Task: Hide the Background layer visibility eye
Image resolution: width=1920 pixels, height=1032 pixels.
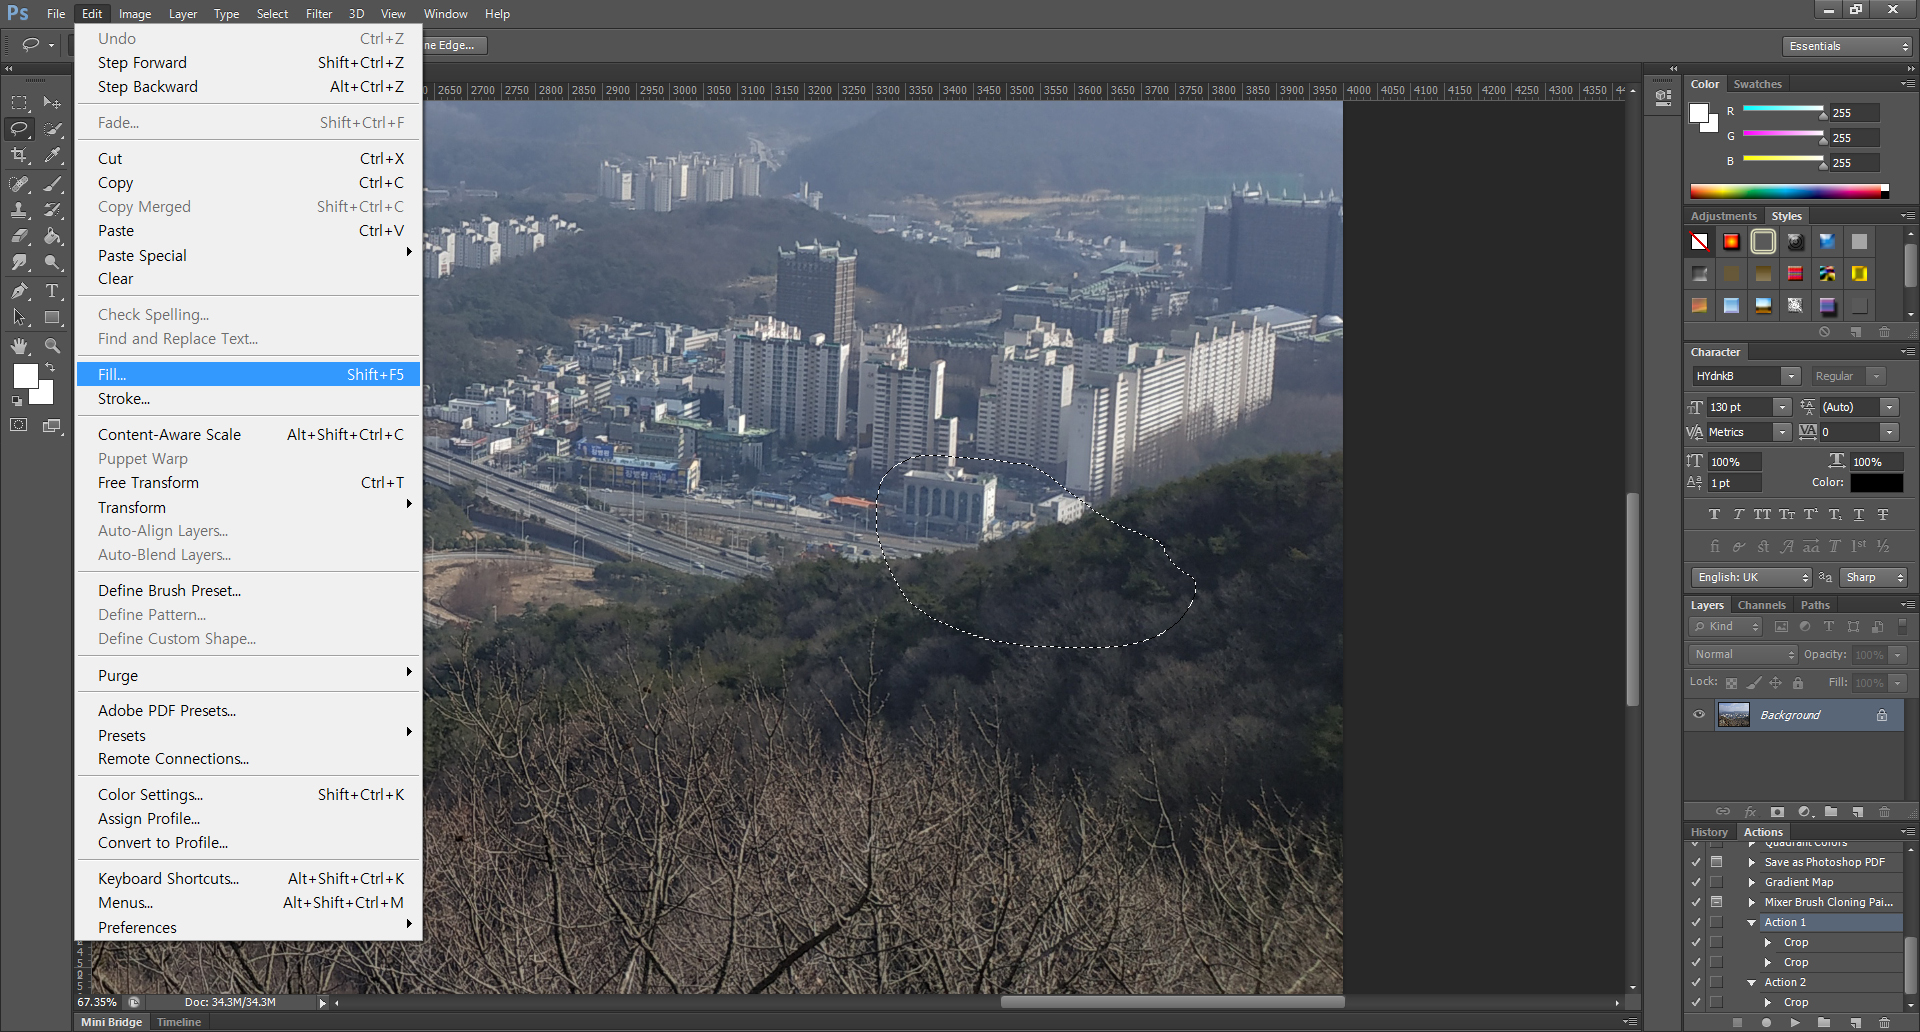Action: [1698, 715]
